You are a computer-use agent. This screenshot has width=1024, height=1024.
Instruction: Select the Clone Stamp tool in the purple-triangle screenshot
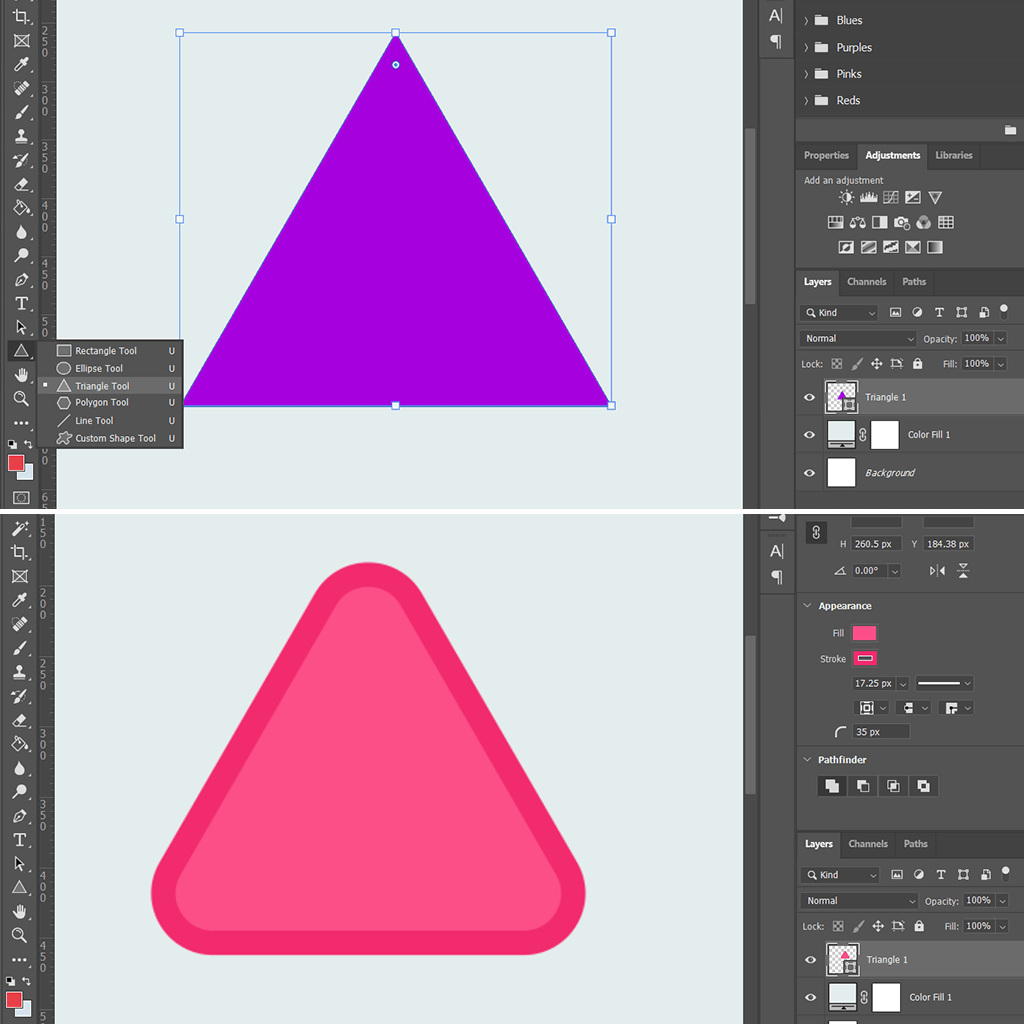21,136
